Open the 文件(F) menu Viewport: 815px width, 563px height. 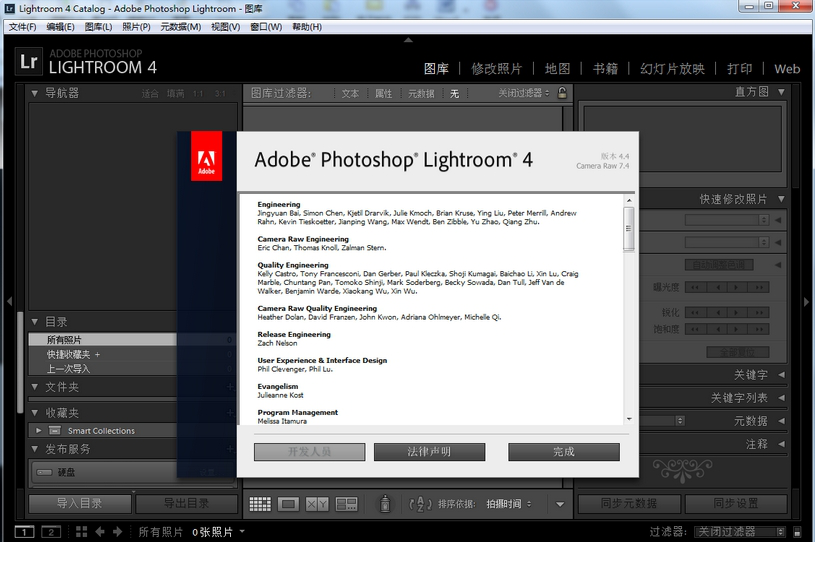(x=22, y=27)
